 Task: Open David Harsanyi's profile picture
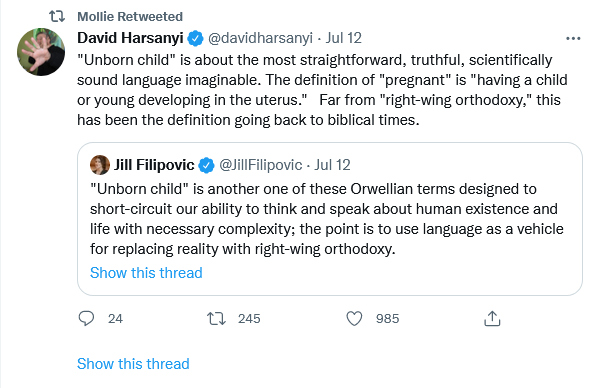[x=41, y=52]
